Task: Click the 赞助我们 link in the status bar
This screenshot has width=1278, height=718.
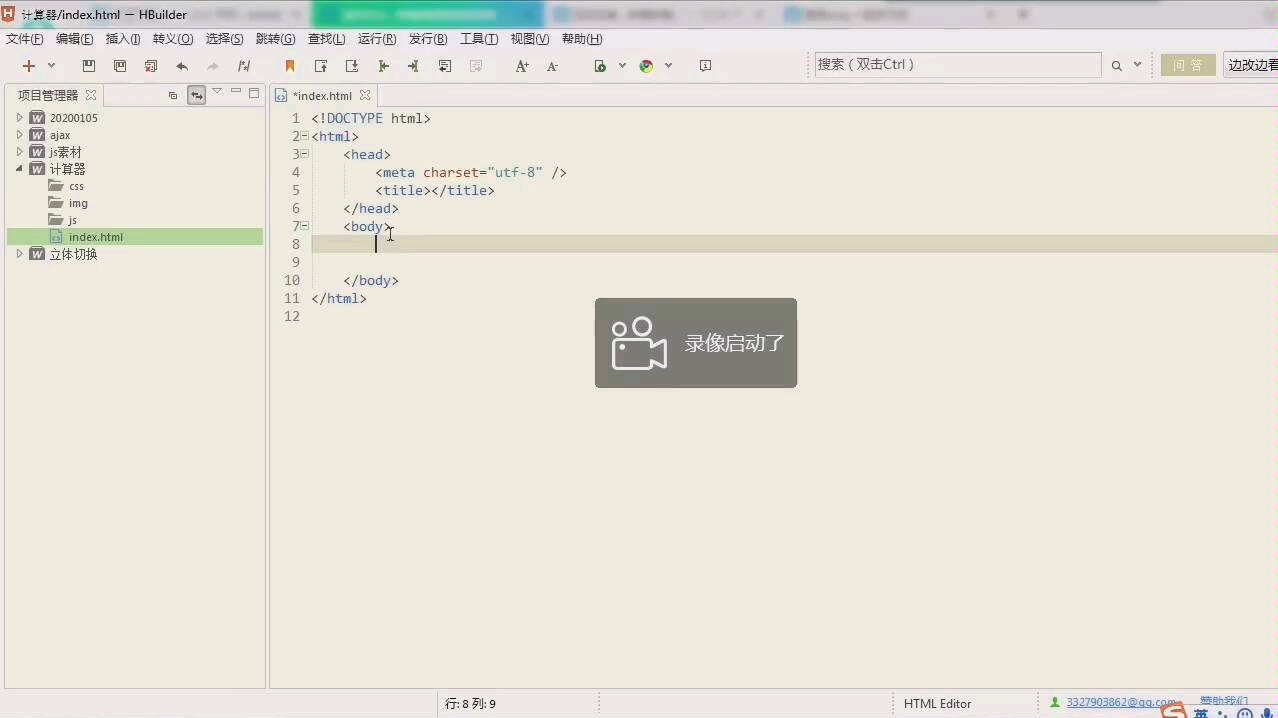Action: coord(1222,701)
